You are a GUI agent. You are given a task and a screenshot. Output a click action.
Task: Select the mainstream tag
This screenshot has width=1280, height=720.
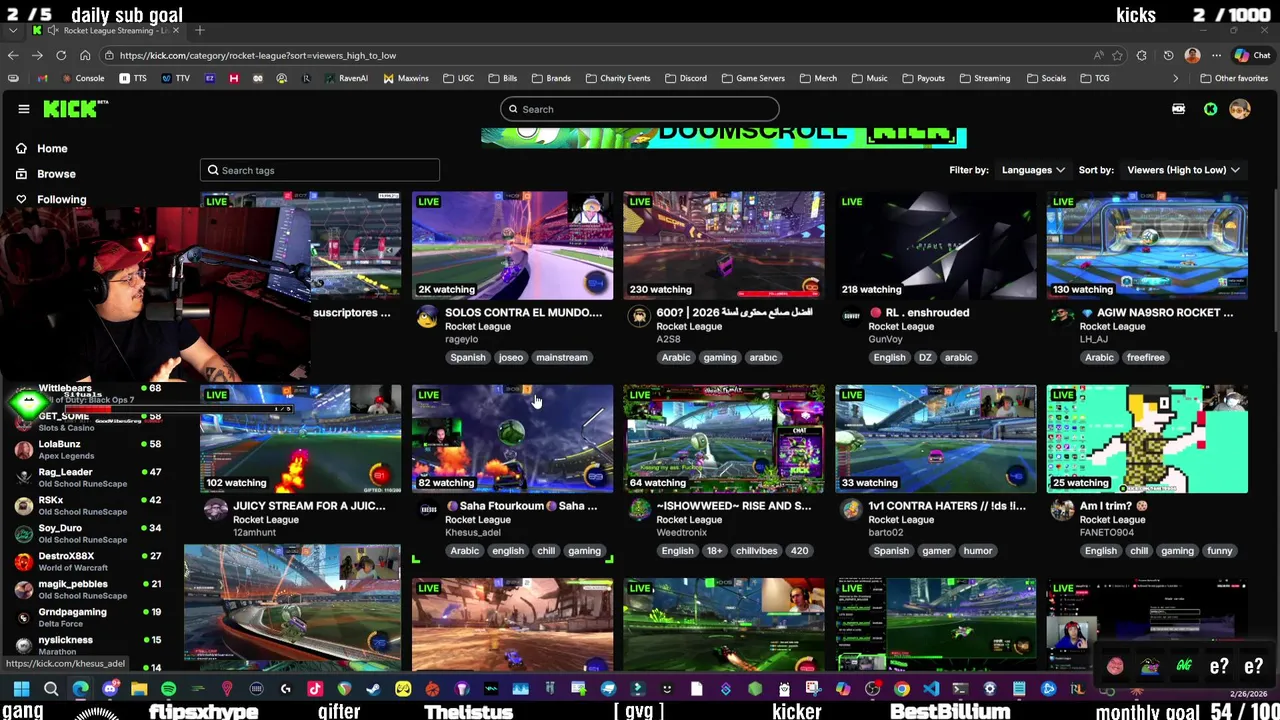point(561,357)
